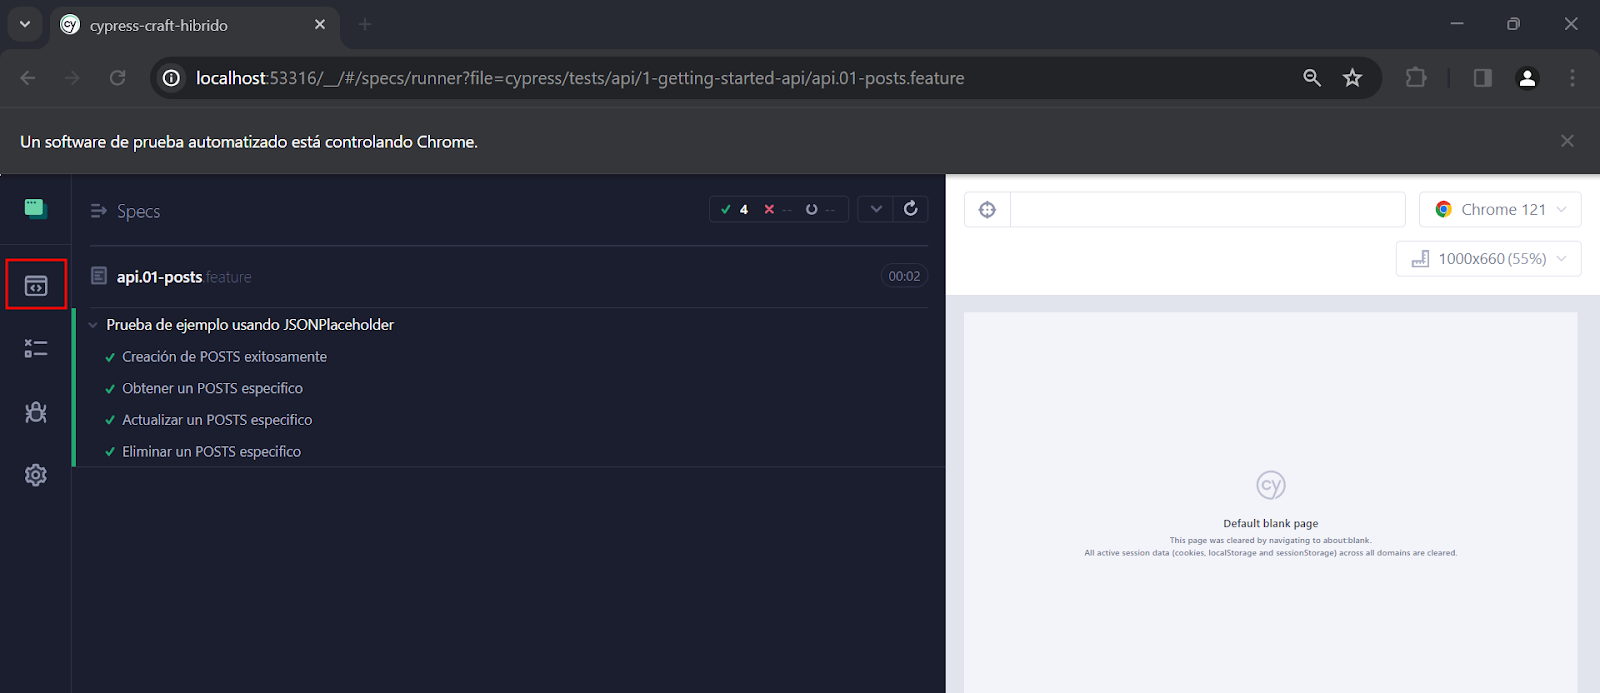This screenshot has height=693, width=1600.
Task: Click the passed tests counter showing 4
Action: [x=736, y=209]
